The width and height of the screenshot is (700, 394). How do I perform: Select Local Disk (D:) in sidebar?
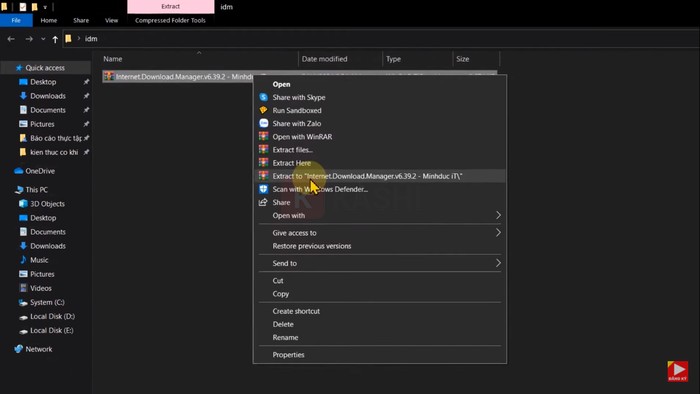pyautogui.click(x=52, y=316)
